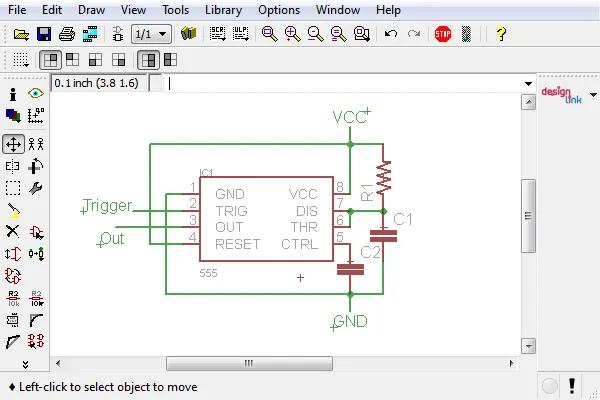Click the Save disk icon
Image resolution: width=600 pixels, height=400 pixels.
click(x=44, y=34)
